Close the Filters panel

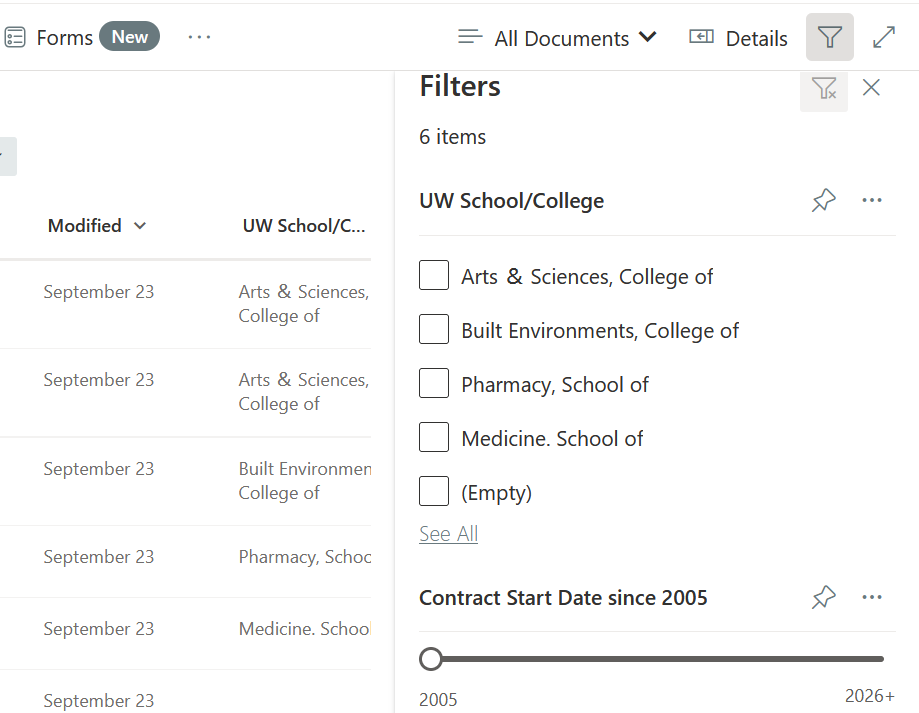(871, 88)
